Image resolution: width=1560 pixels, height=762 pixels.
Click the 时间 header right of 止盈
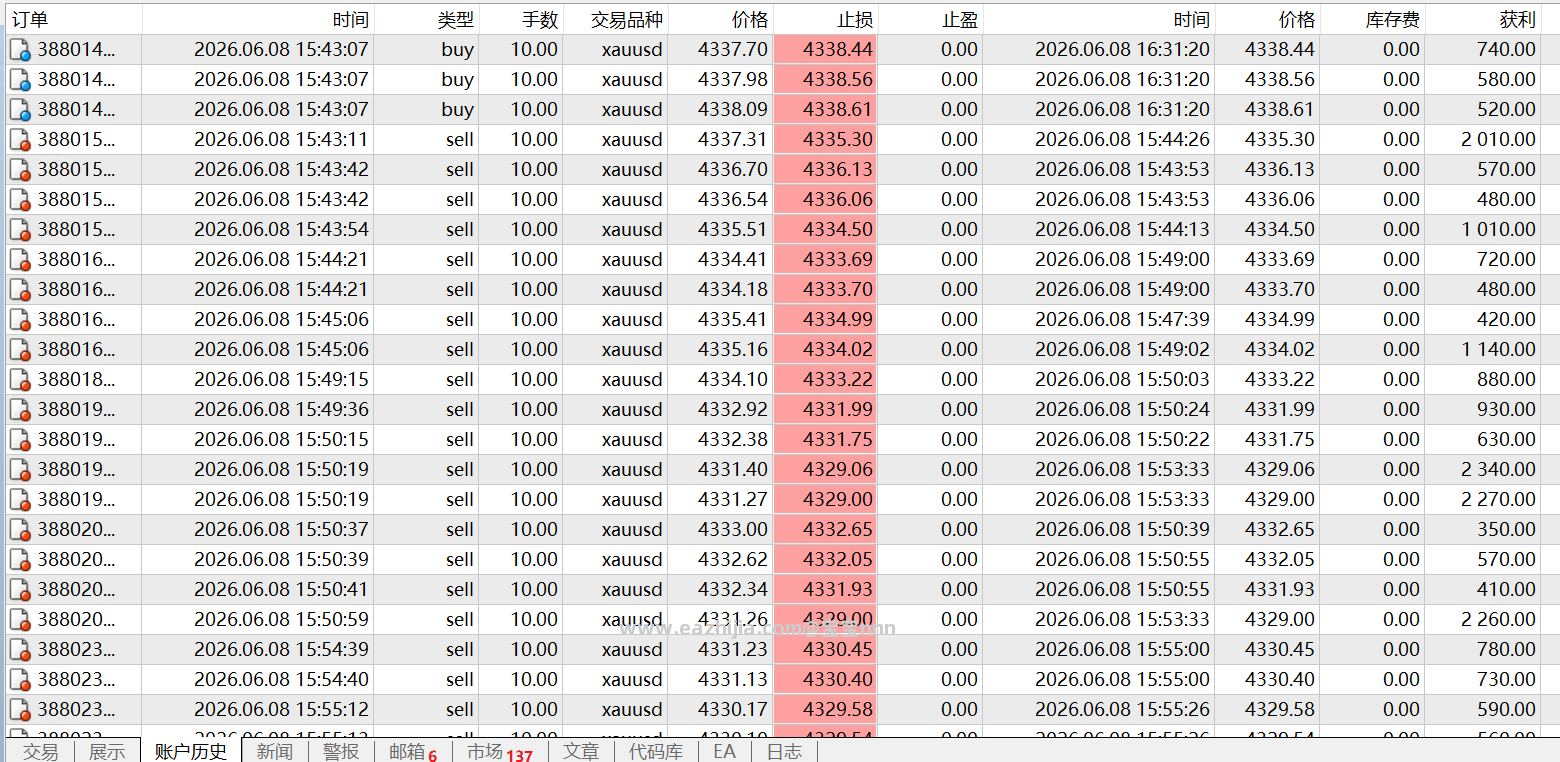[x=1099, y=19]
